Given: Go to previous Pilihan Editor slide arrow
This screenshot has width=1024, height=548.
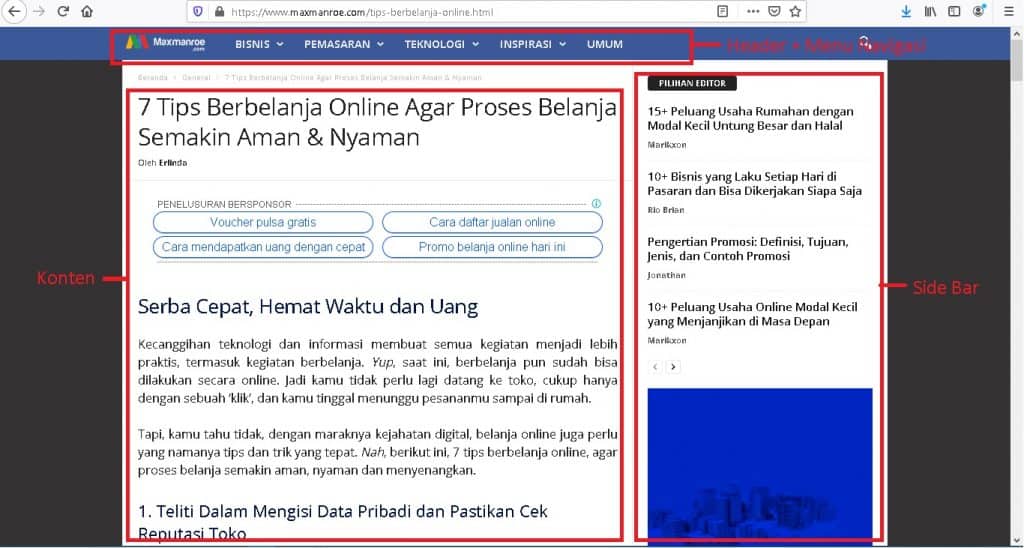Looking at the screenshot, I should click(x=655, y=366).
